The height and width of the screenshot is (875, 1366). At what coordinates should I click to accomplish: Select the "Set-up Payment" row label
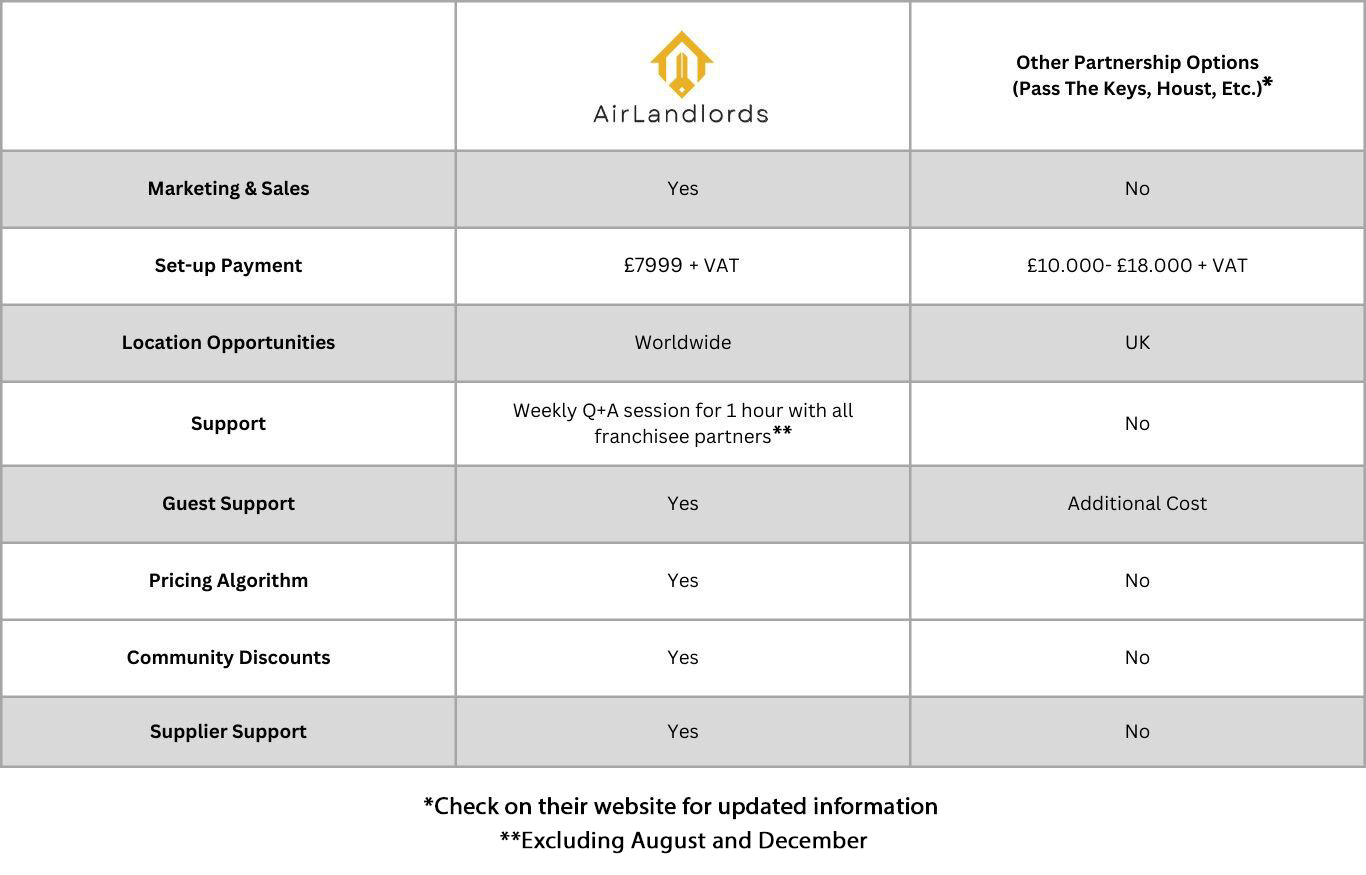[x=228, y=266]
